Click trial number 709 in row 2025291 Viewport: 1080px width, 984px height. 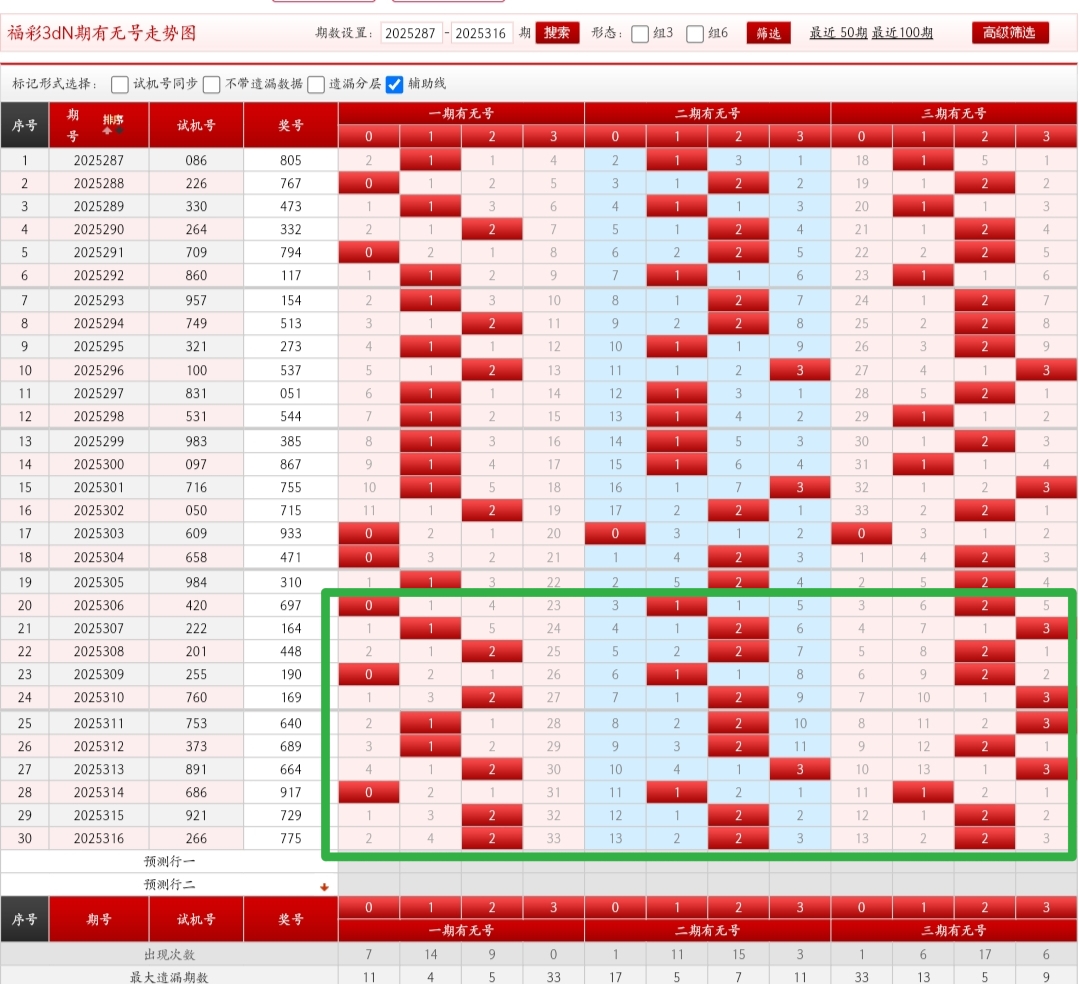pos(196,253)
